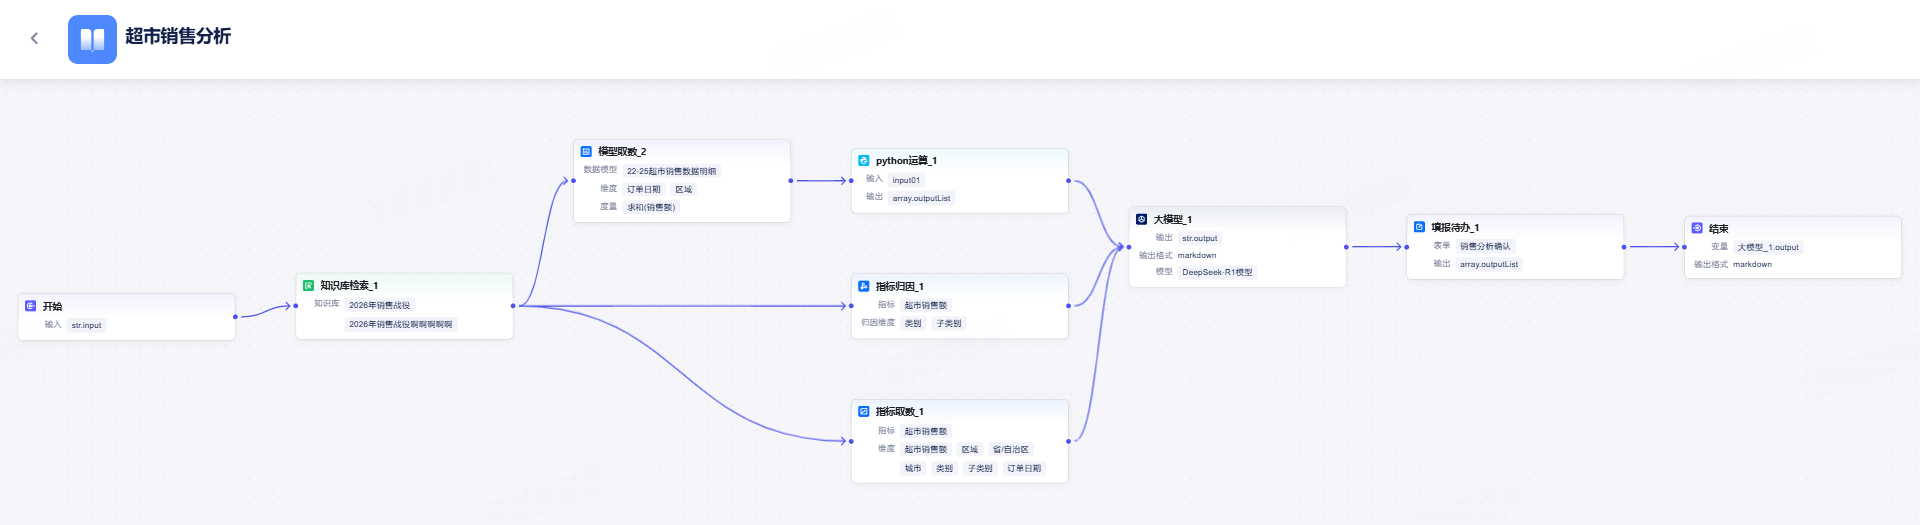
Task: Click the 超市销售分析 title text
Action: [x=178, y=36]
